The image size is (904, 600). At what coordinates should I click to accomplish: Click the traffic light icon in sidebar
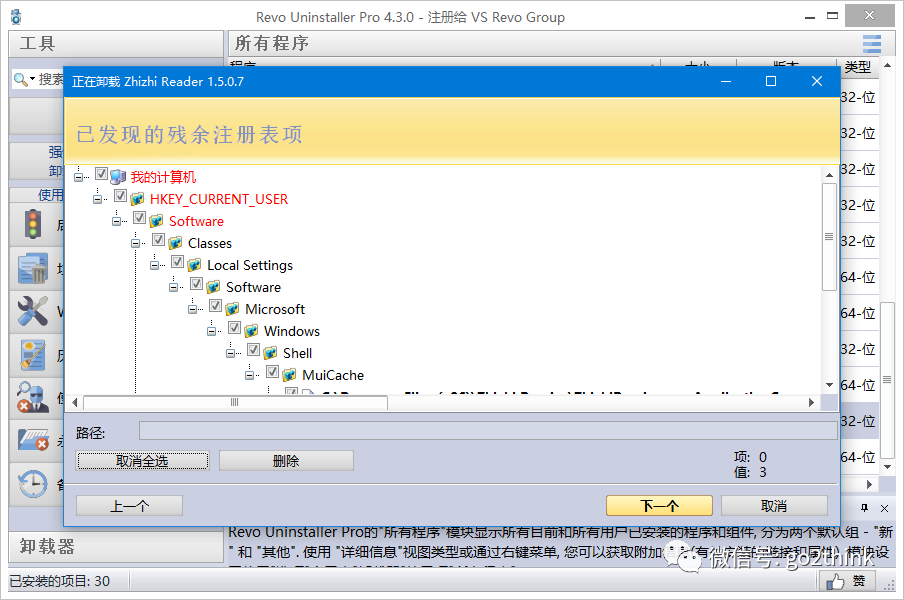33,224
